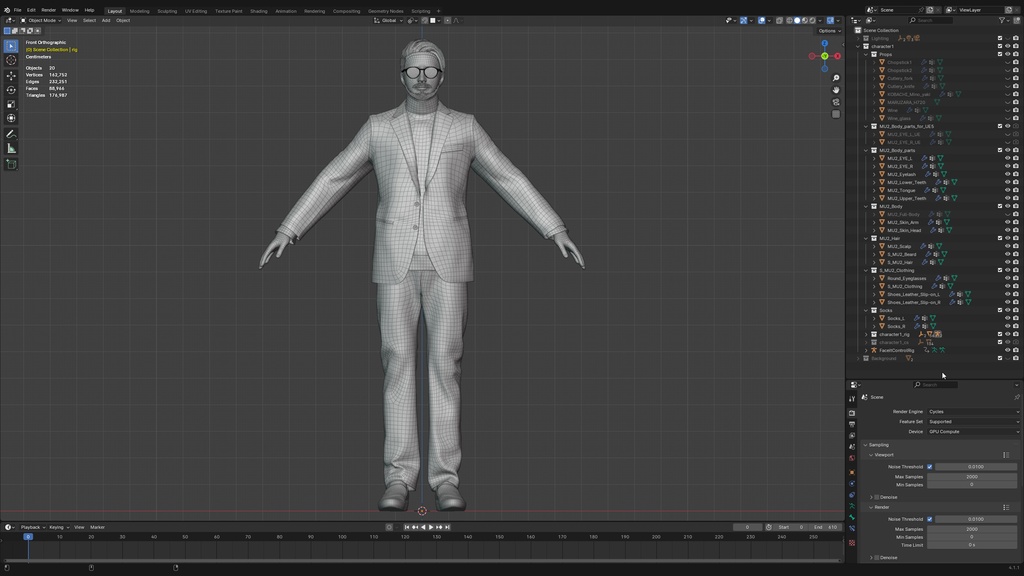Image resolution: width=1024 pixels, height=576 pixels.
Task: Open the Object Mode dropdown
Action: tap(42, 19)
